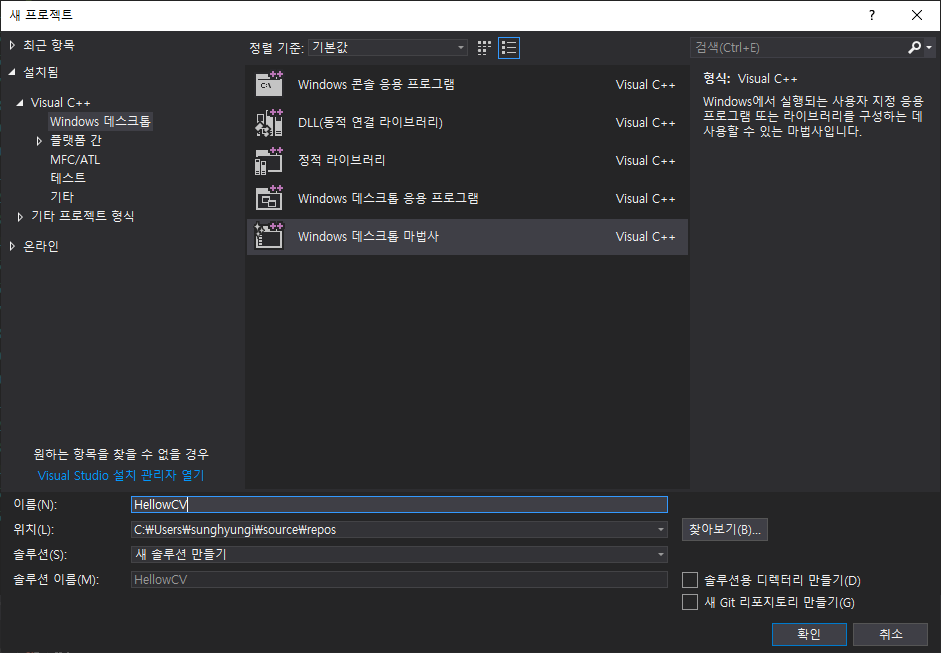
Task: Select MFC/ATL in the tree
Action: tap(75, 160)
